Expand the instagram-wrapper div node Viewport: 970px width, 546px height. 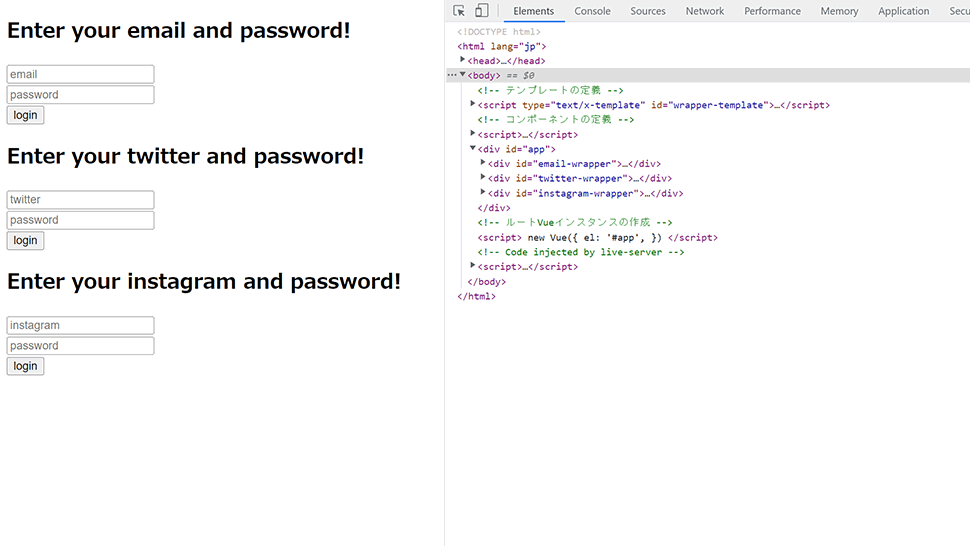tap(483, 192)
